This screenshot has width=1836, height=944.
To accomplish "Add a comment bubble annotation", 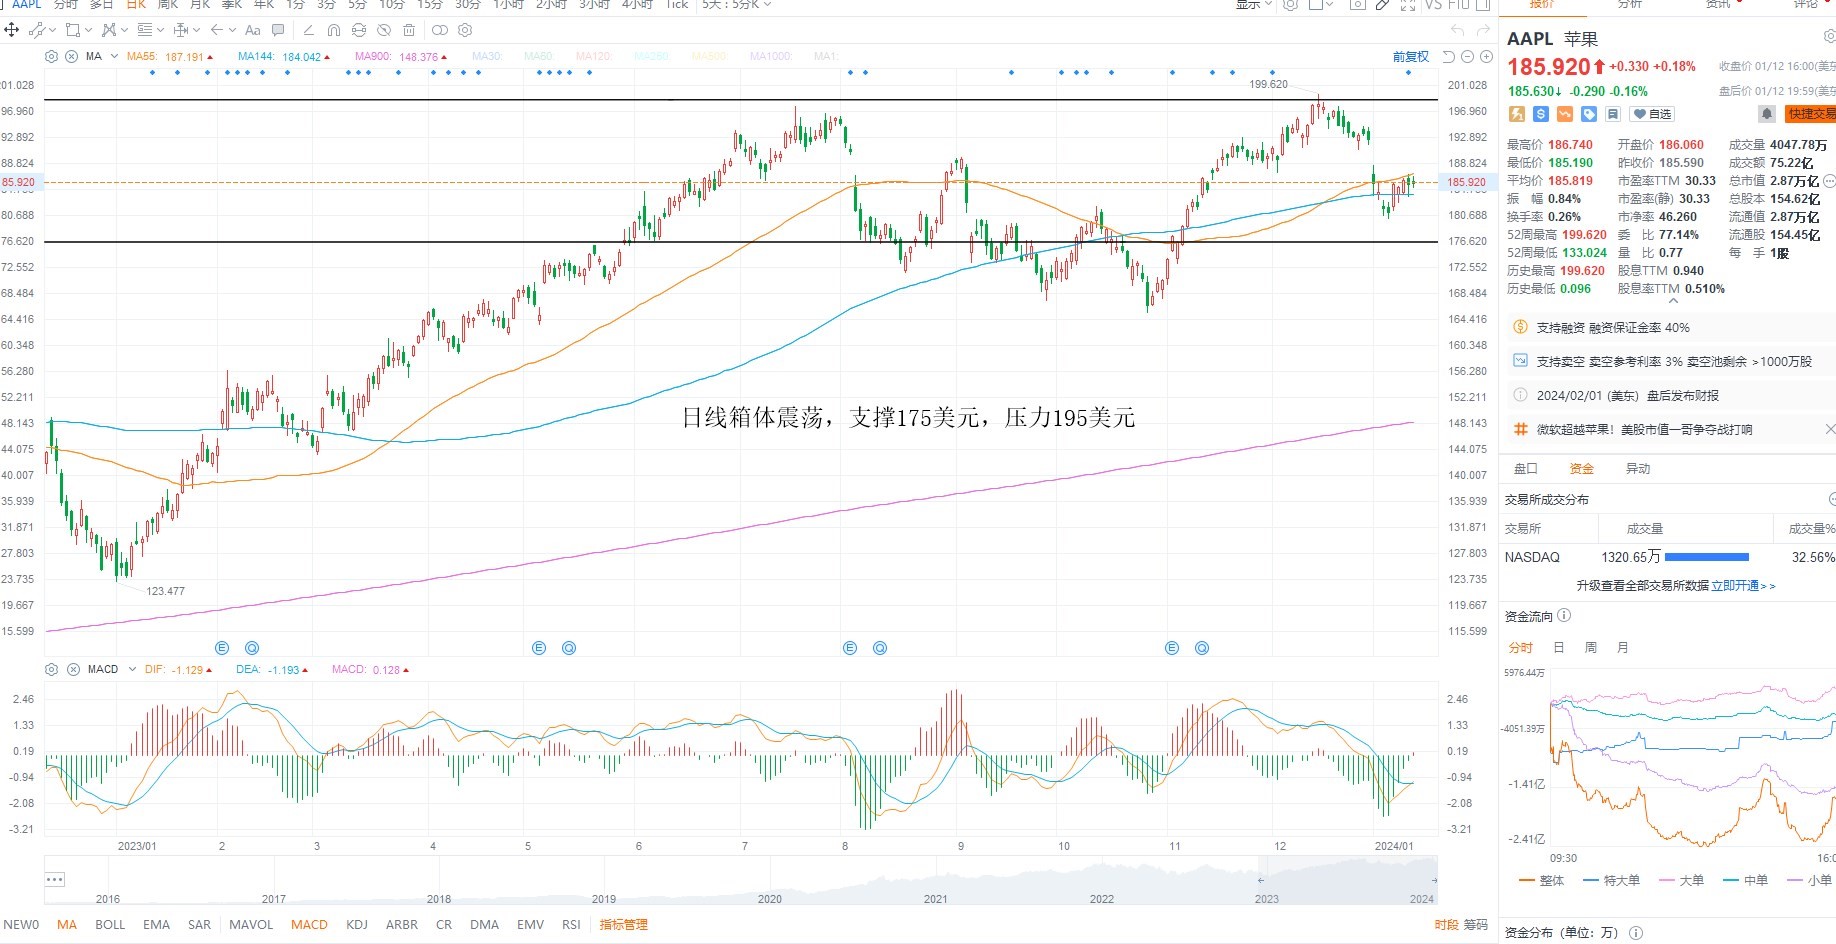I will click(x=278, y=30).
